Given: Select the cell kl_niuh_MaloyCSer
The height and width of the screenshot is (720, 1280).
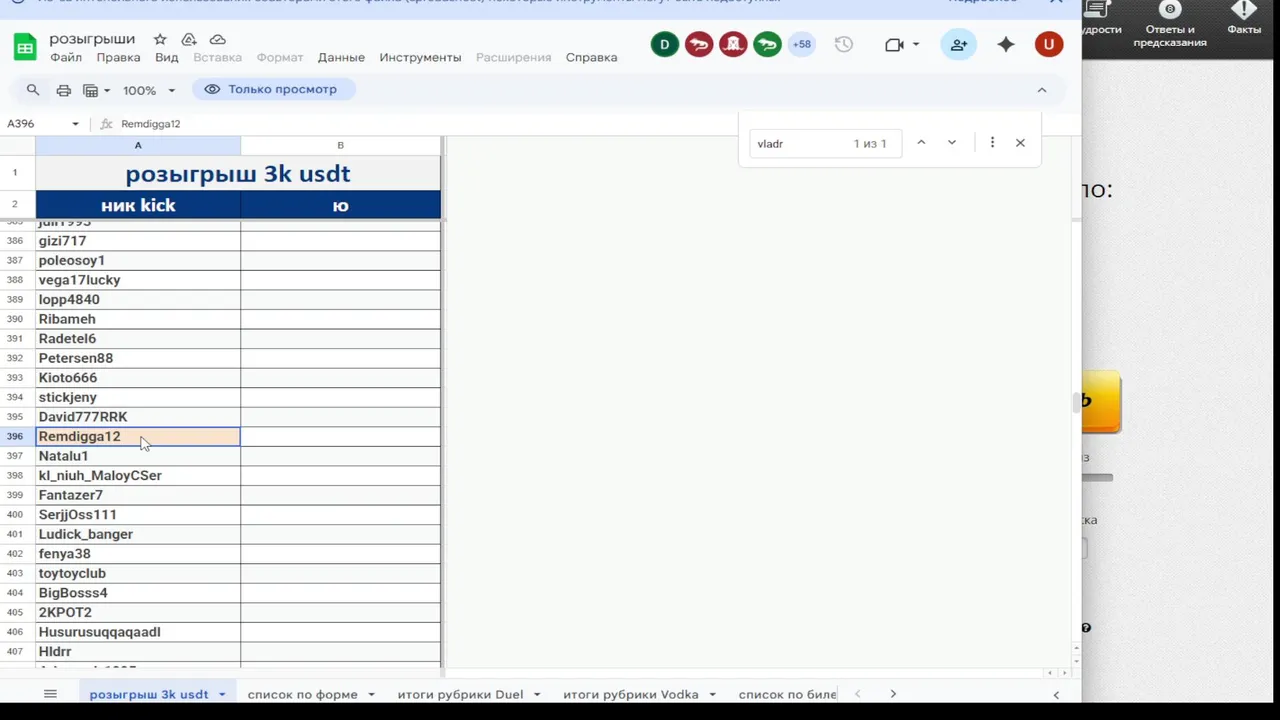Looking at the screenshot, I should point(138,476).
